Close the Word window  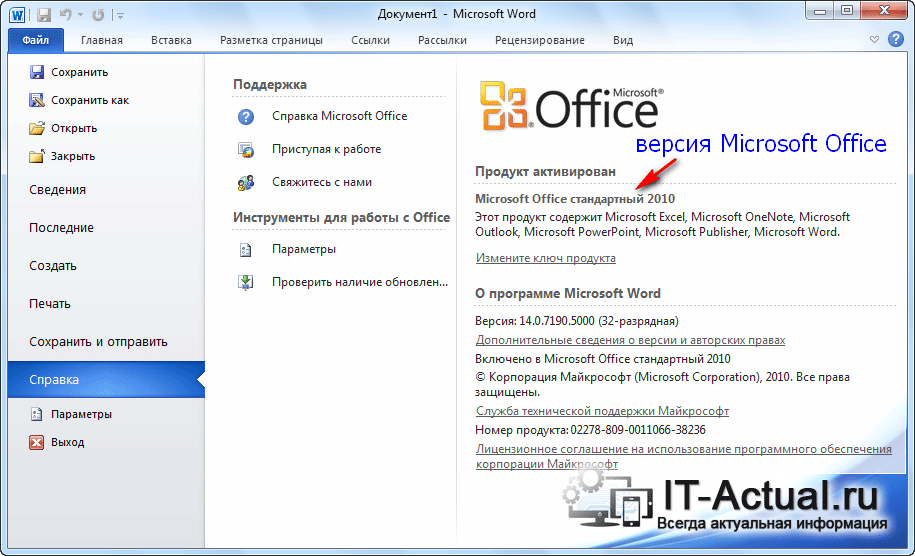tap(884, 11)
